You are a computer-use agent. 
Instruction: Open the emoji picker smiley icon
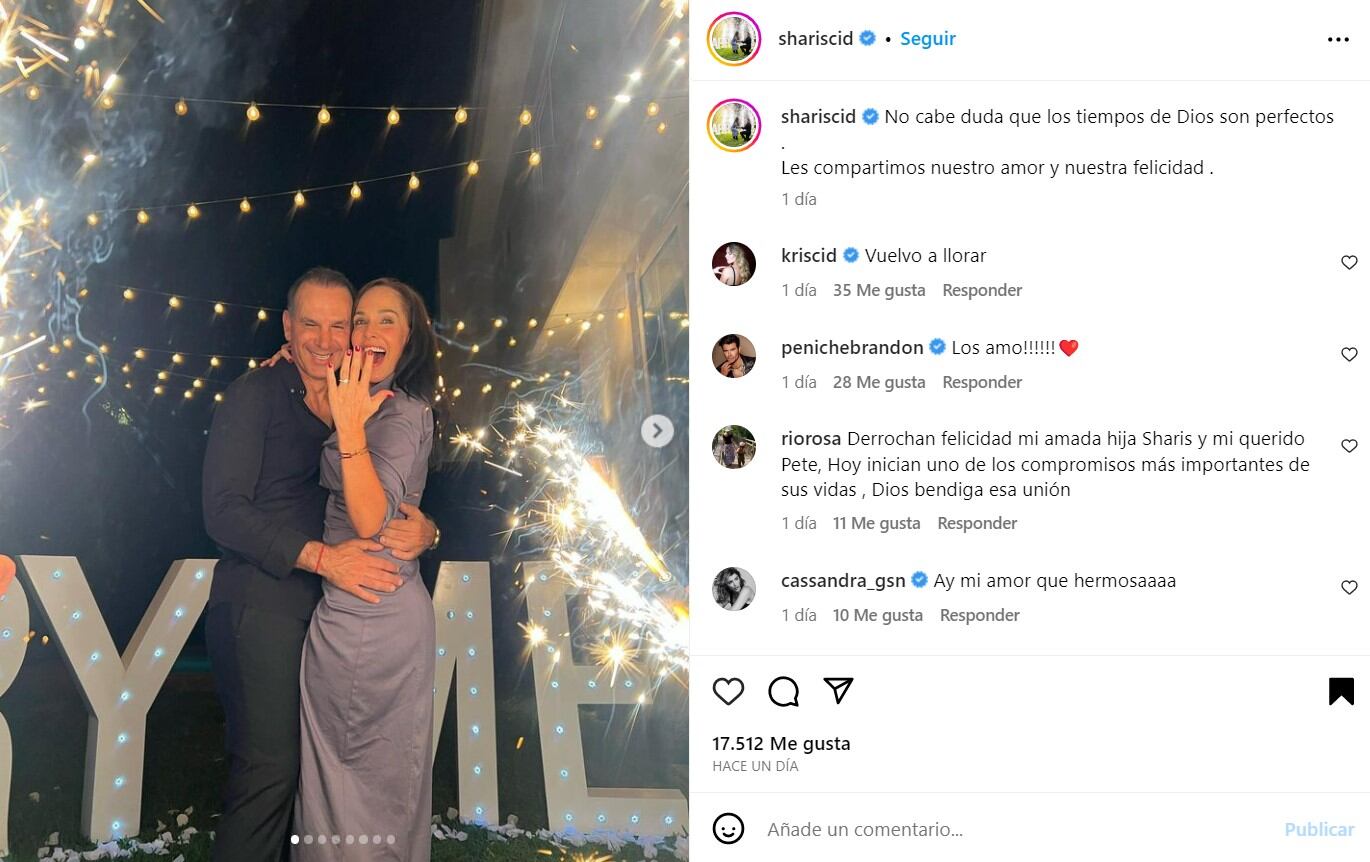coord(728,828)
